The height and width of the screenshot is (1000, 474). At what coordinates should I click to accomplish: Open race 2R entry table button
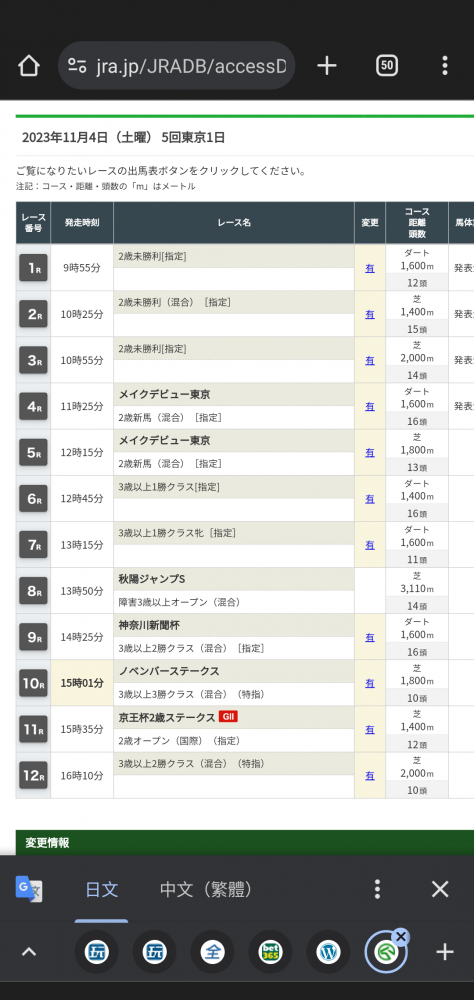[x=33, y=314]
